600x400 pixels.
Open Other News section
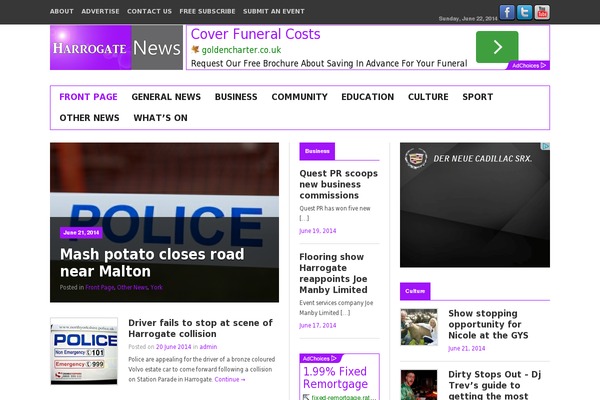[x=90, y=118]
